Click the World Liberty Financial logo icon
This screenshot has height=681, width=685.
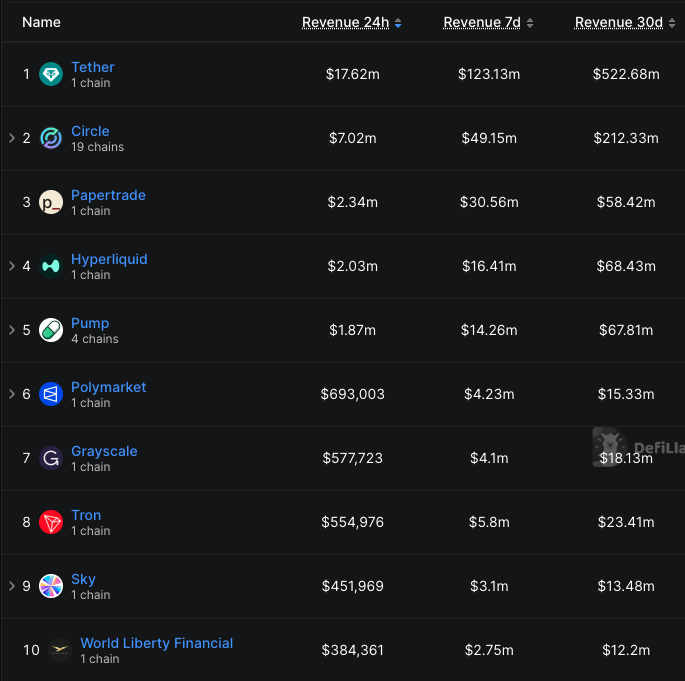[60, 650]
